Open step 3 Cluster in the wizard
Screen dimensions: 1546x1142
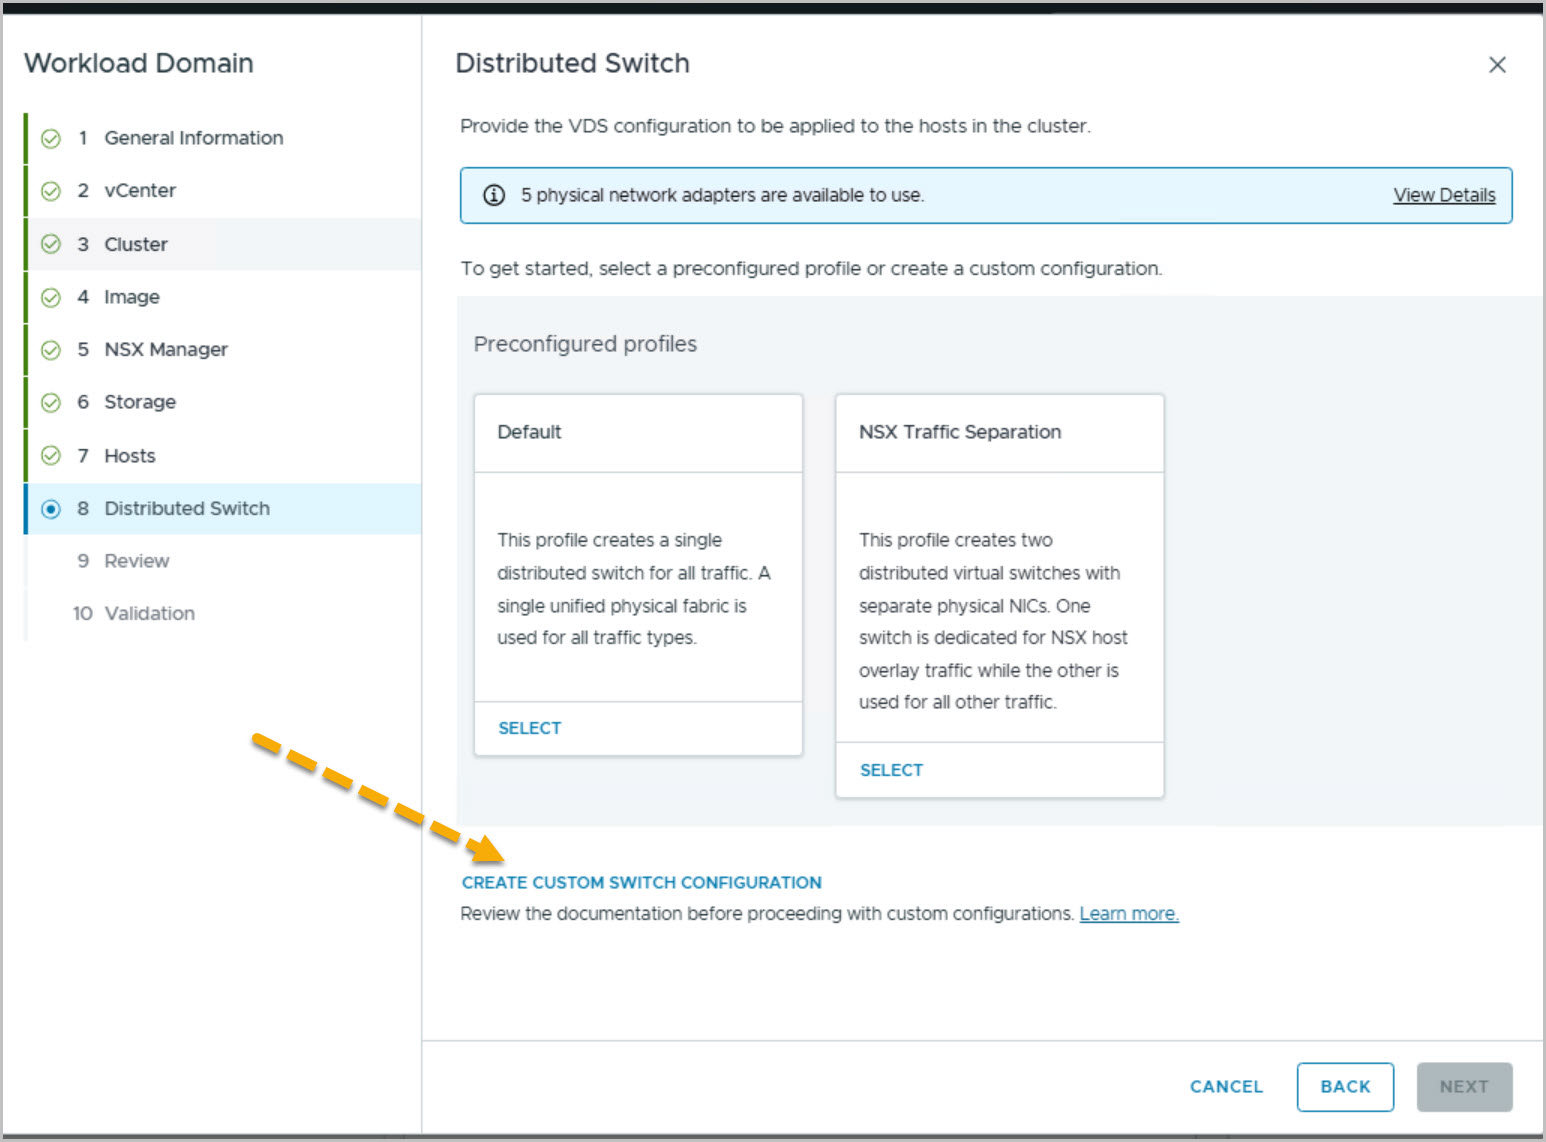point(224,244)
